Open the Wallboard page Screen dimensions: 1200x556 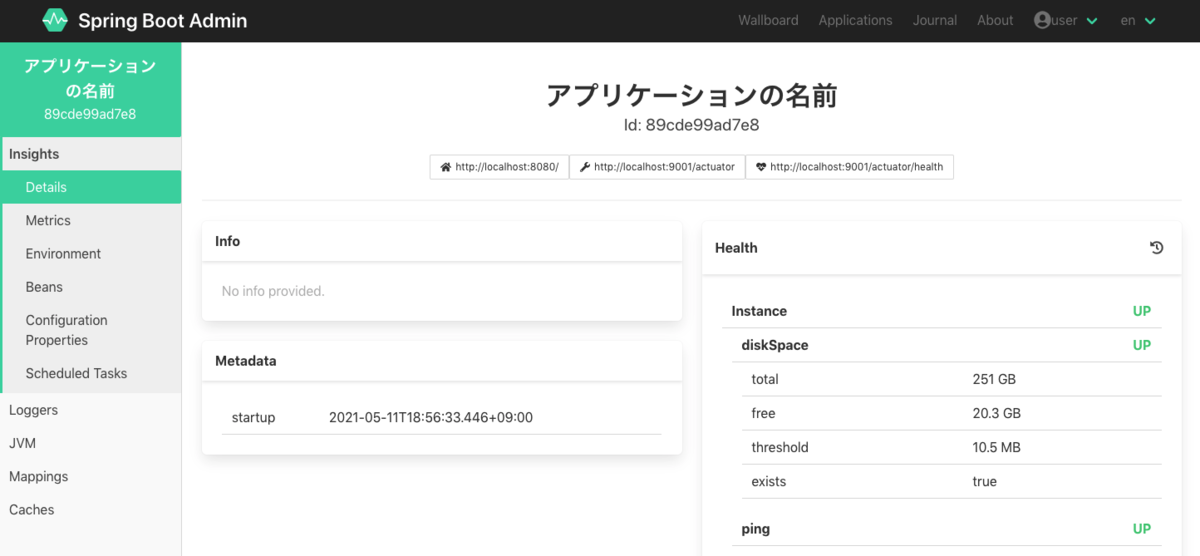(x=768, y=20)
